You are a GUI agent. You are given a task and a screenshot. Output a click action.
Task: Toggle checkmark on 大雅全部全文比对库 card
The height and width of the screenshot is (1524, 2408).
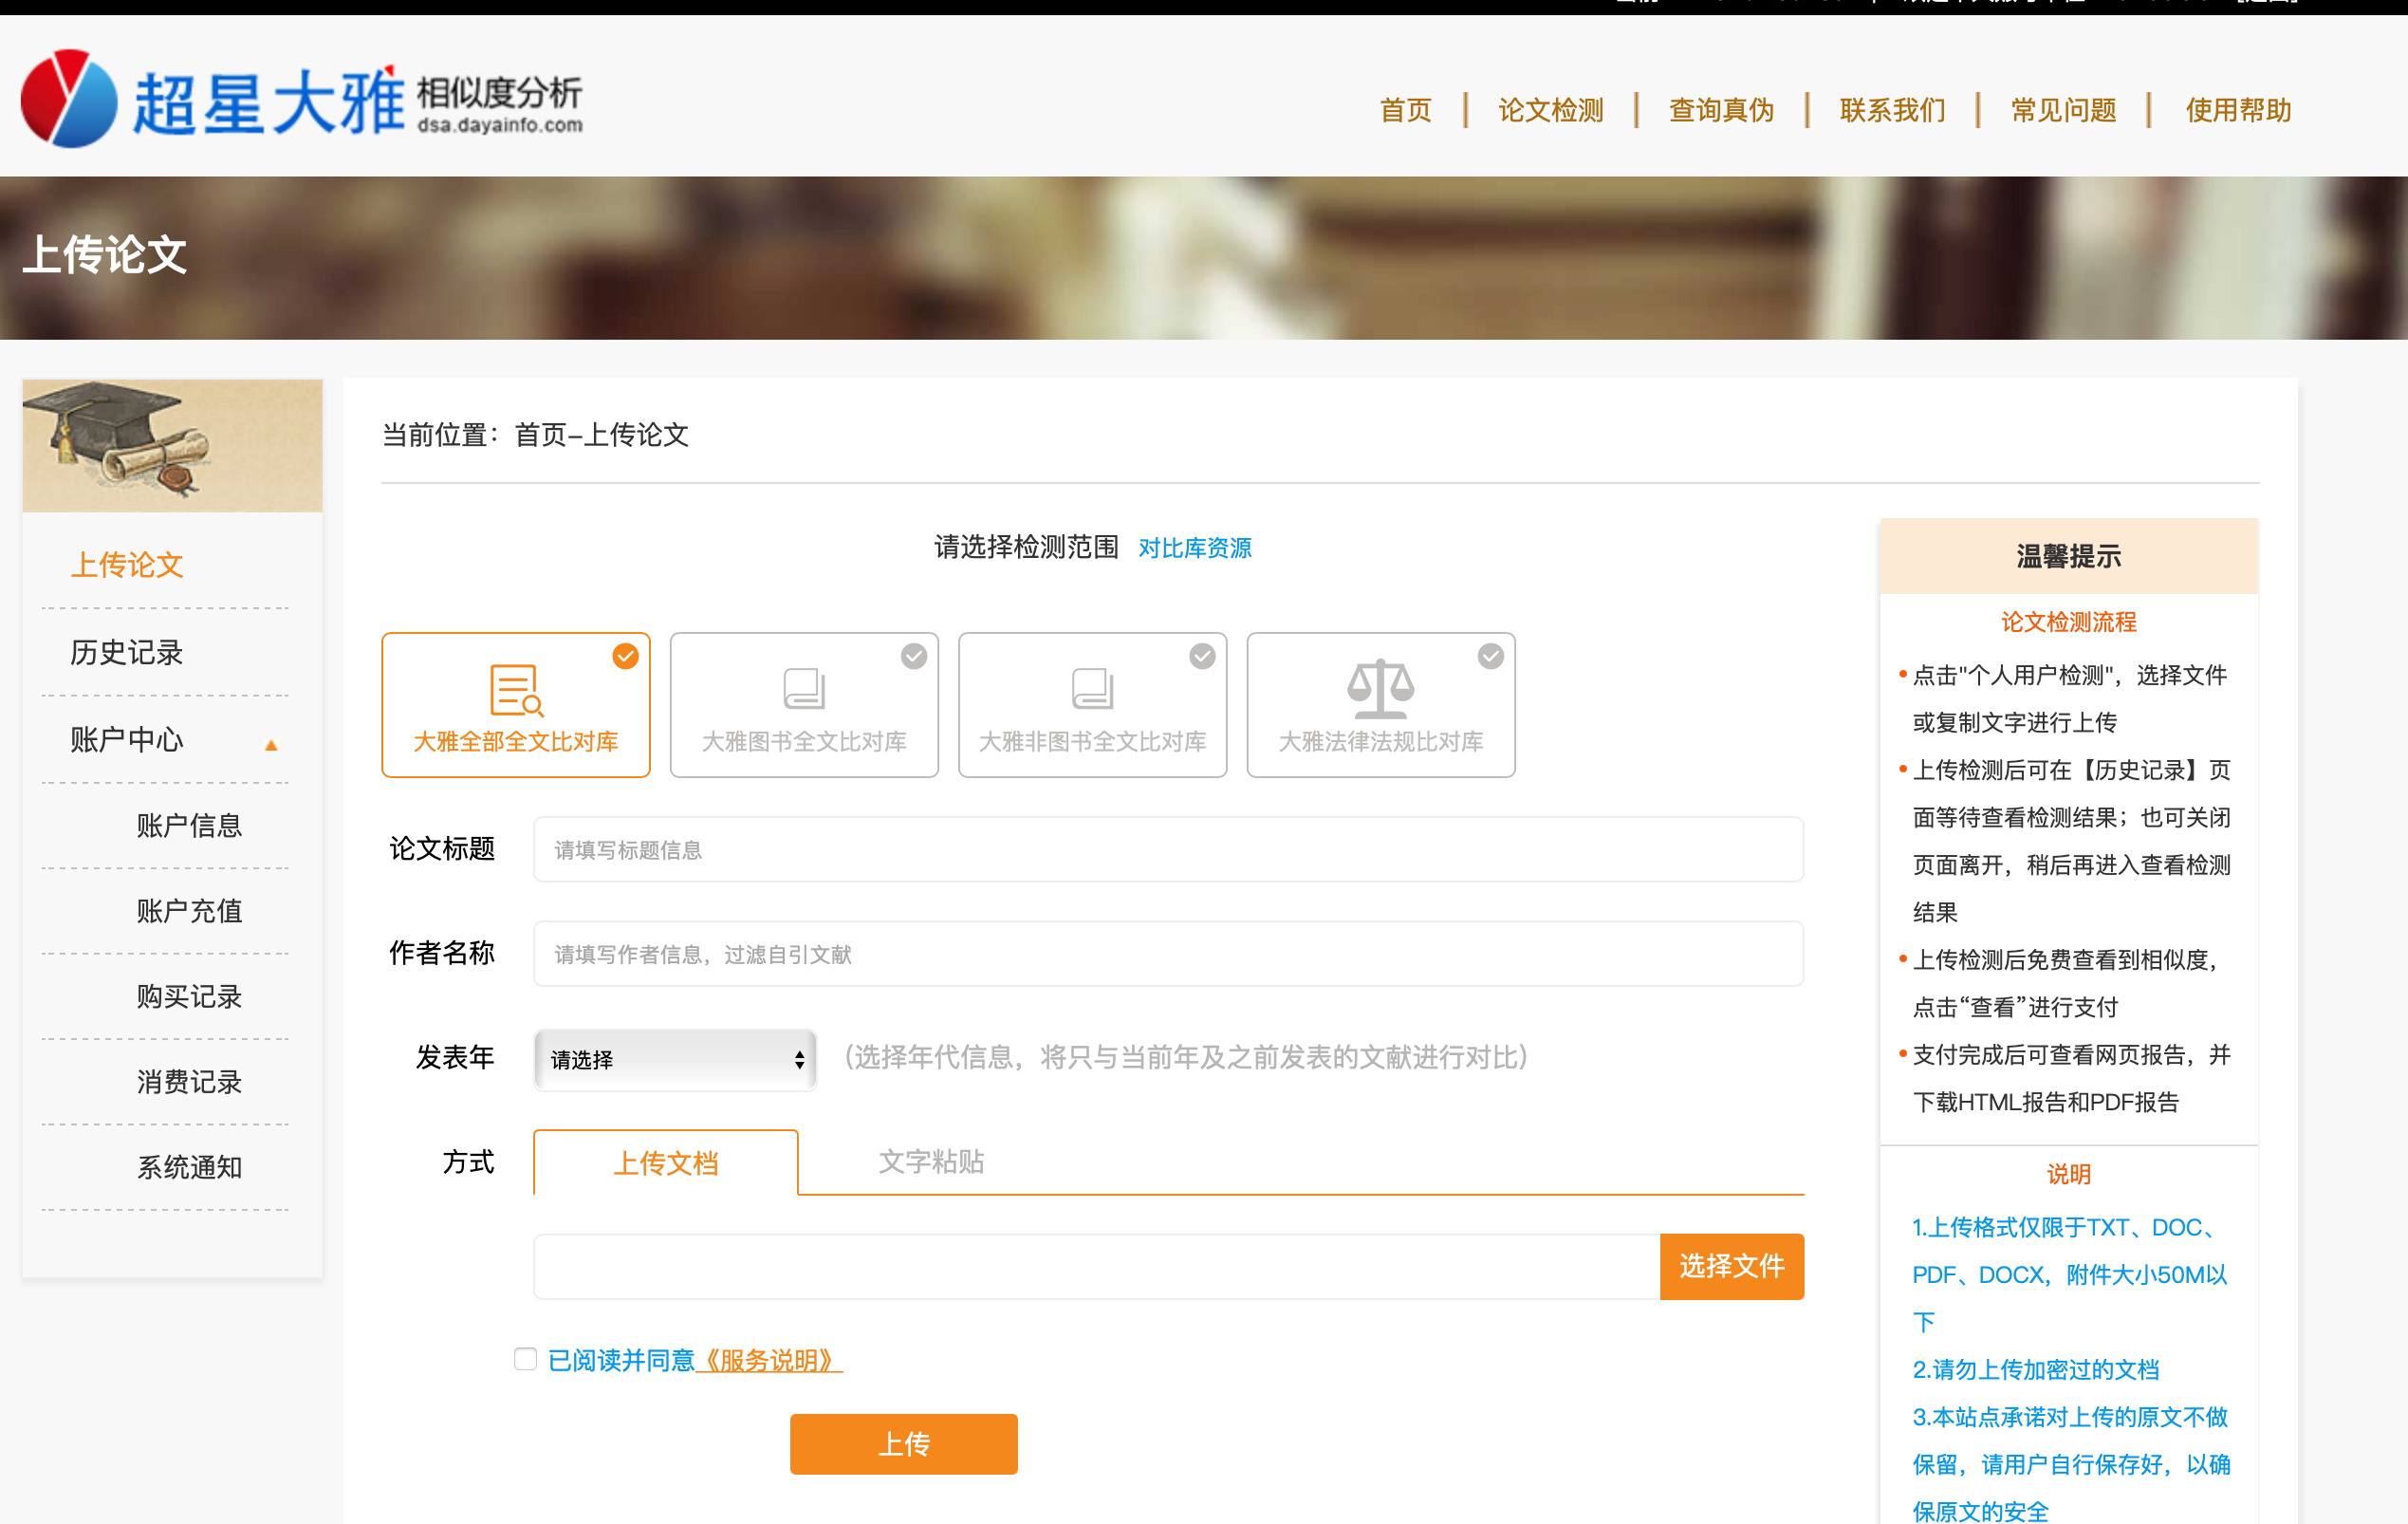point(625,656)
